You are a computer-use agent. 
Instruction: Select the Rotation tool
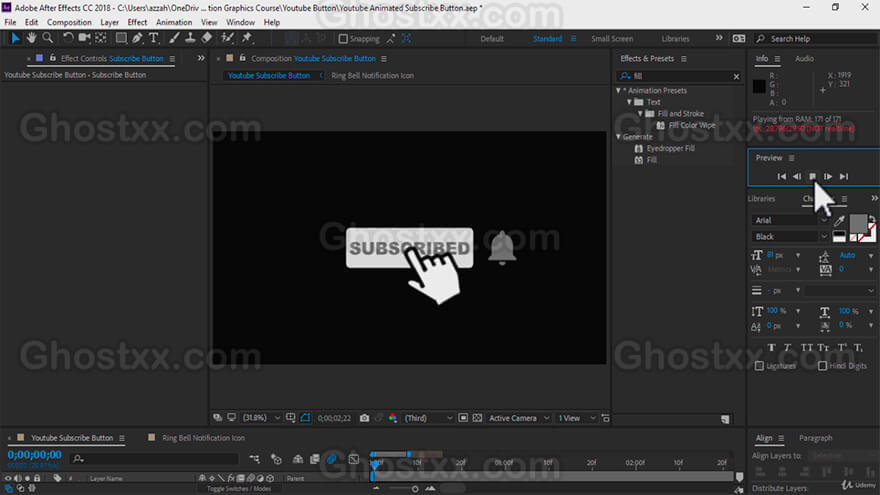pyautogui.click(x=67, y=38)
